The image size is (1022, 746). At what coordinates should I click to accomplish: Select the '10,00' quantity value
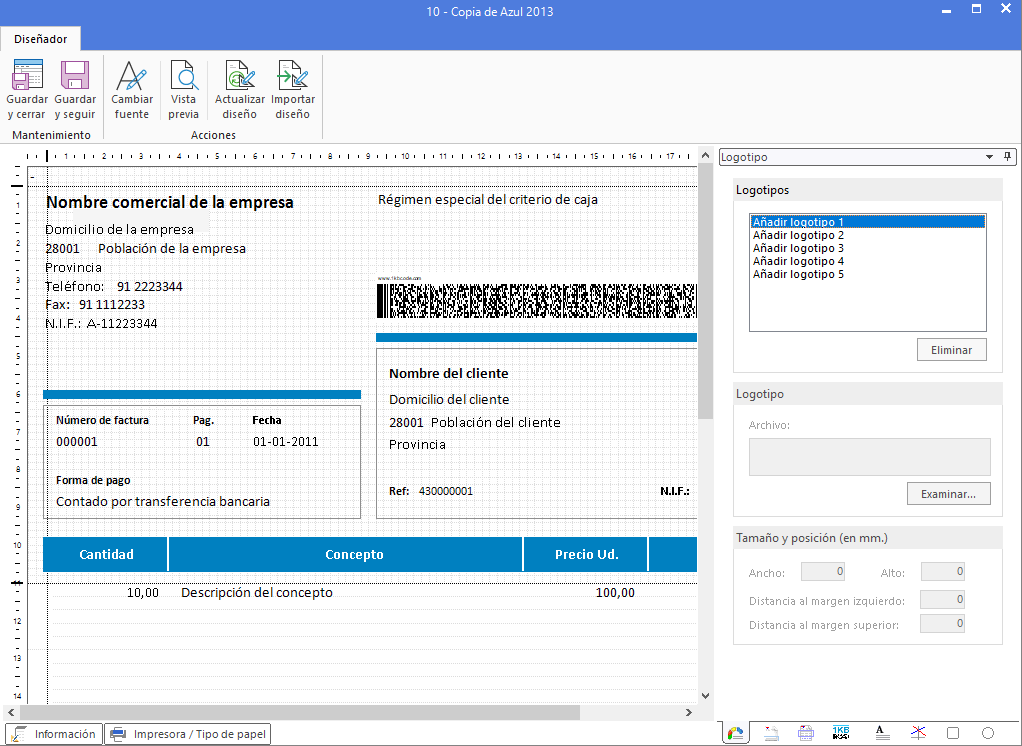[143, 592]
